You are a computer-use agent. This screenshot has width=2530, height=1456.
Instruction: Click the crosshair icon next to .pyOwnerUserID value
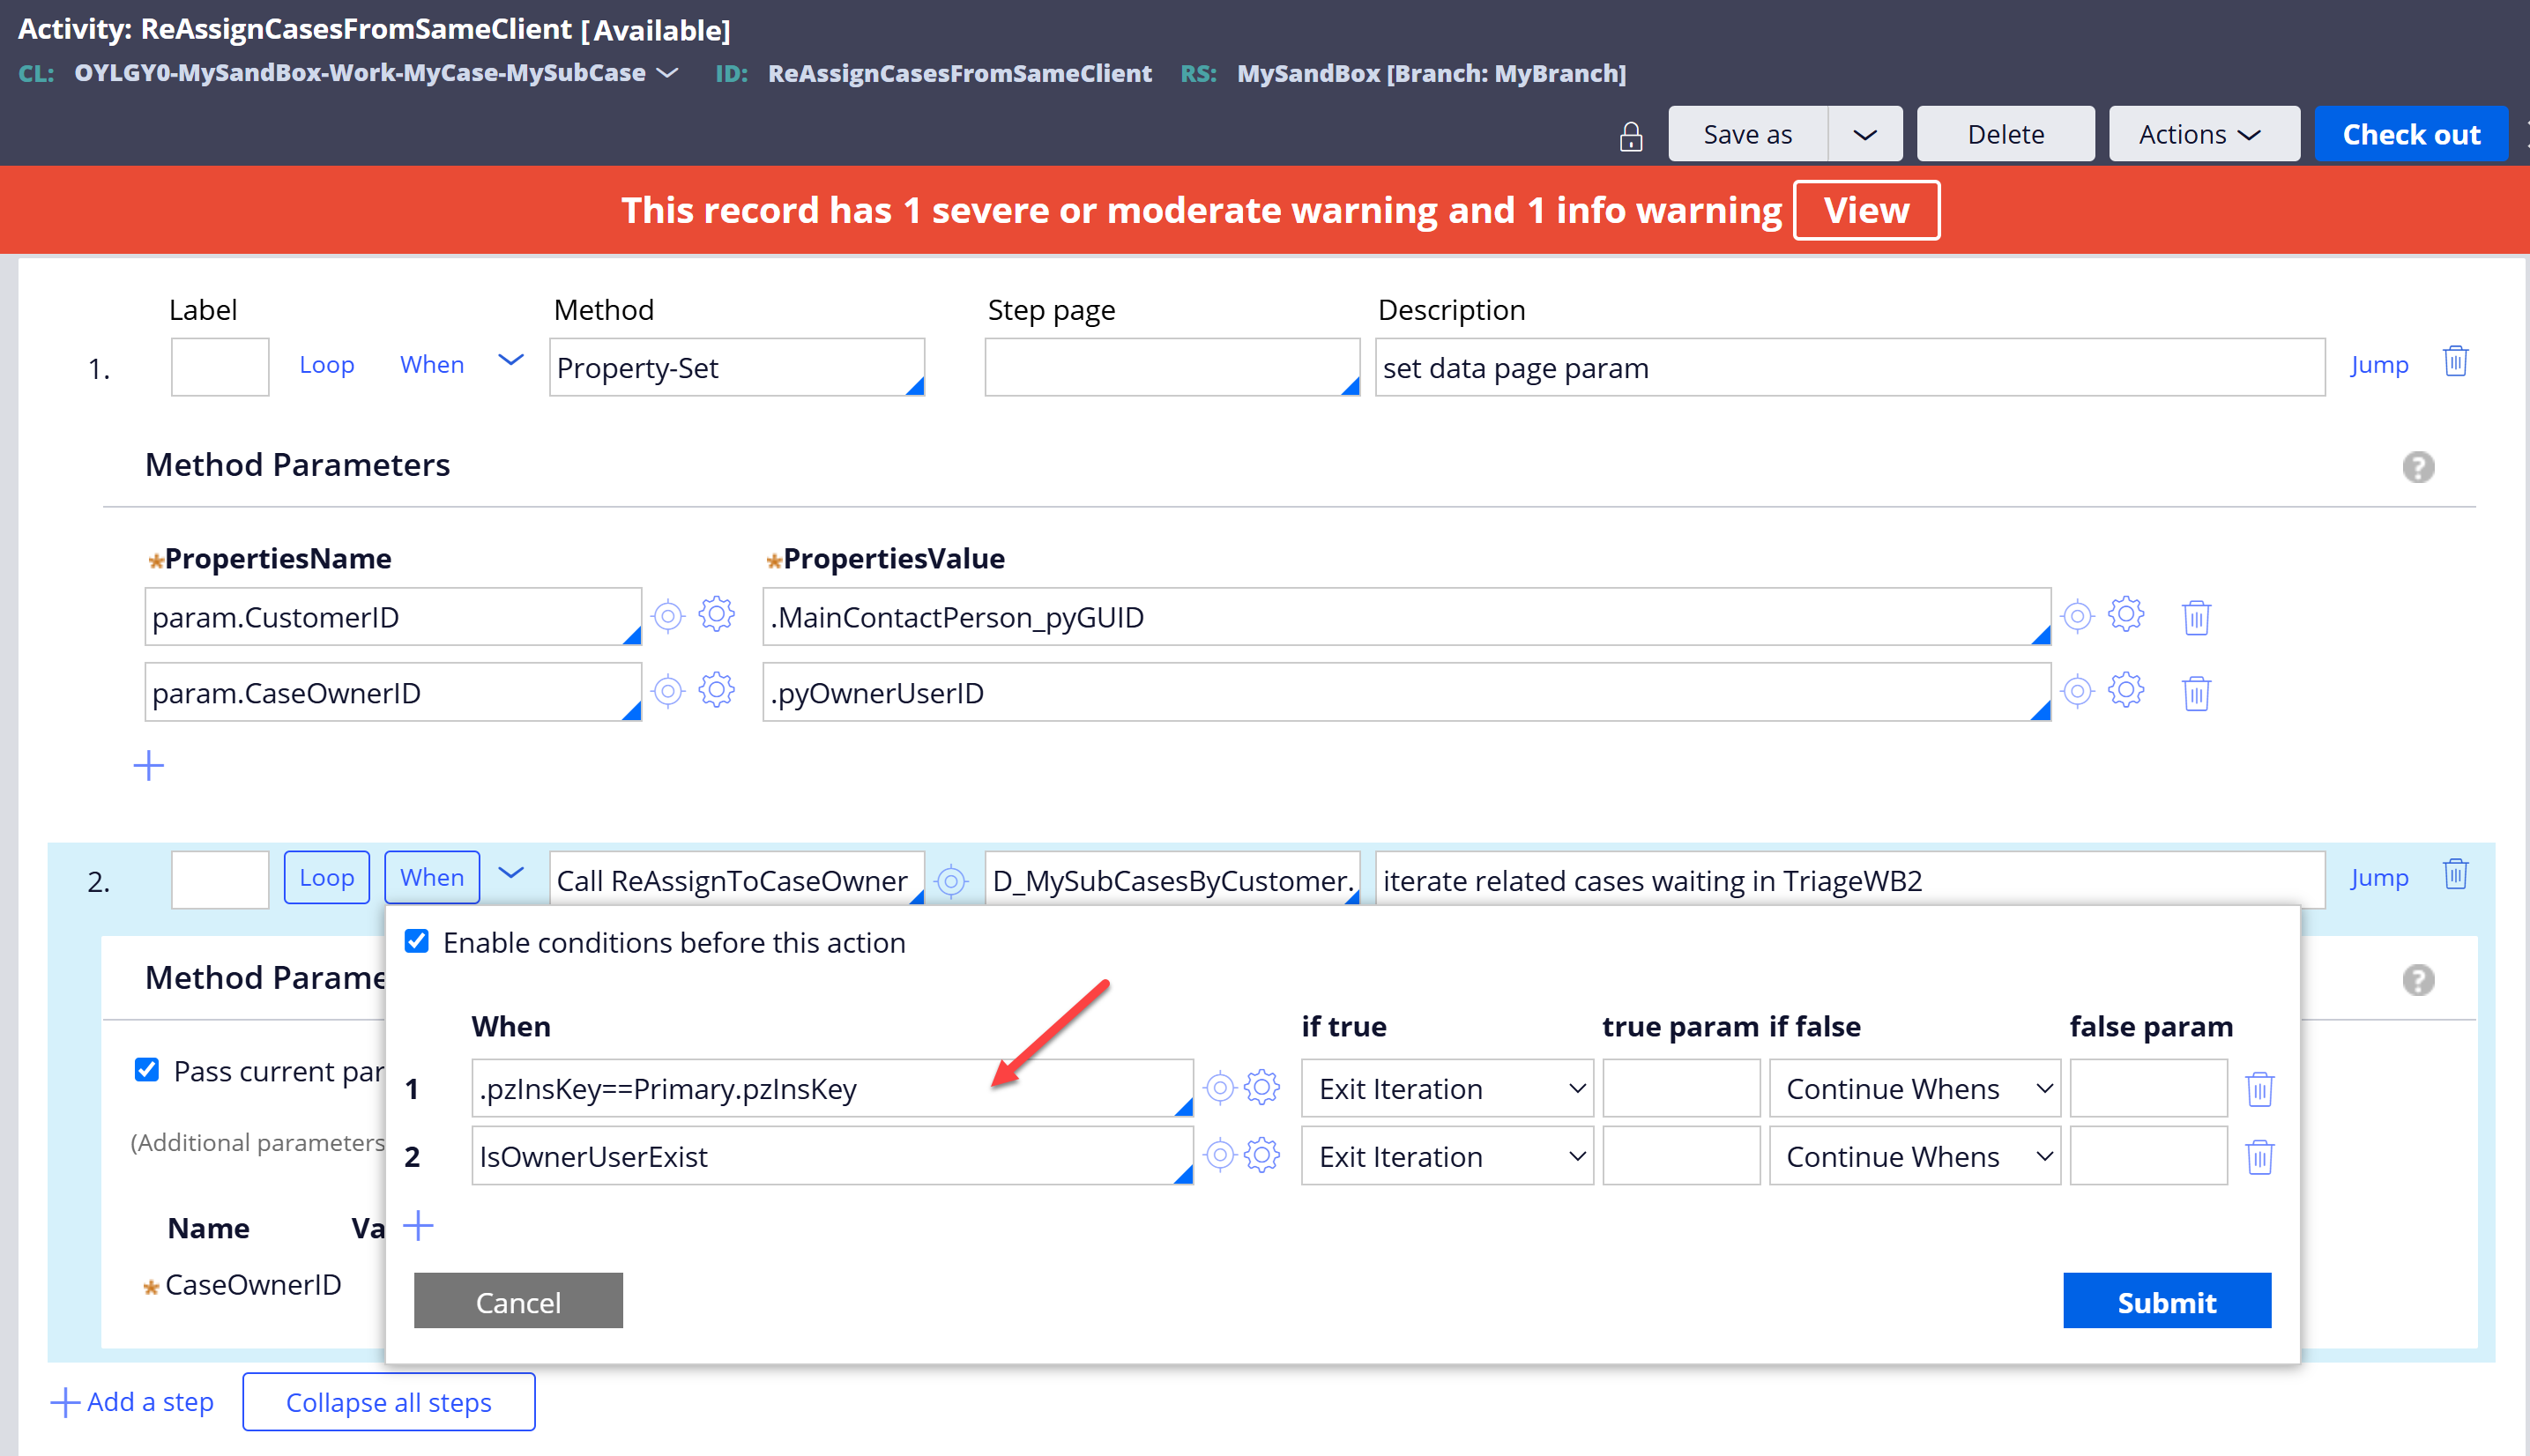point(2077,691)
